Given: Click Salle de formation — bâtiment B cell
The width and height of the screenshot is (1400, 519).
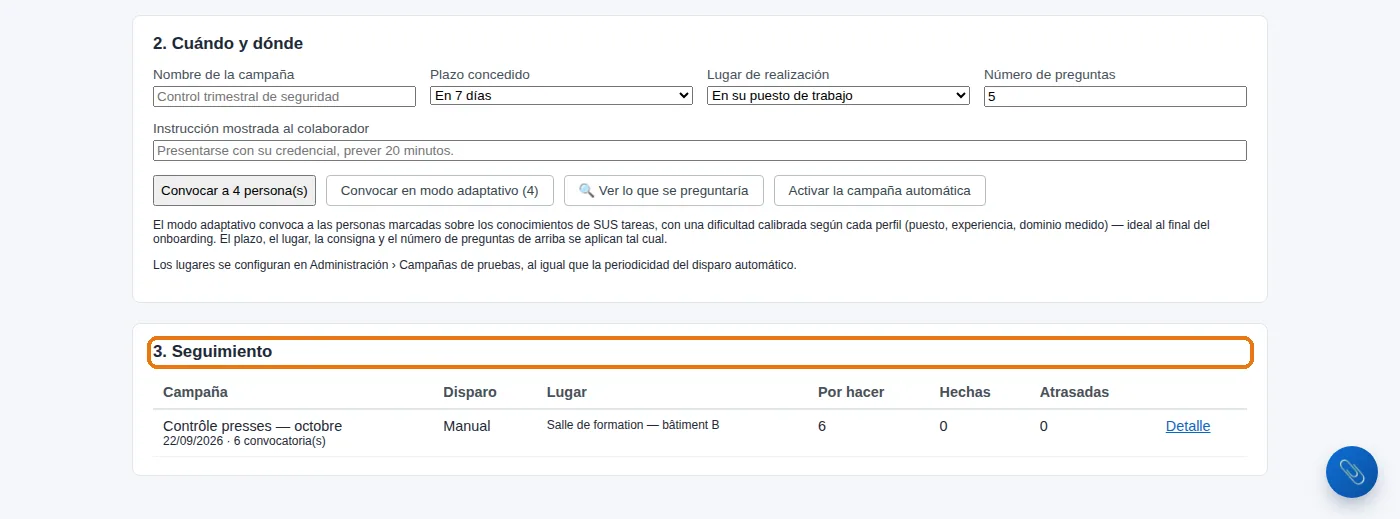Looking at the screenshot, I should click(x=633, y=425).
